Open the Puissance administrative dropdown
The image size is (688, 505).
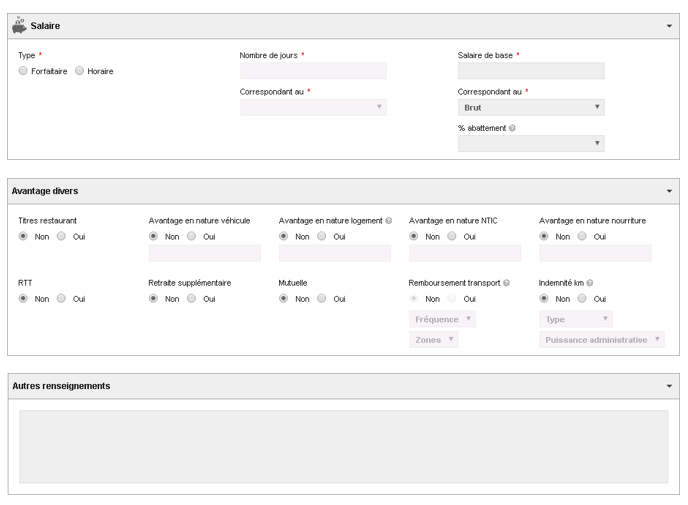point(602,340)
